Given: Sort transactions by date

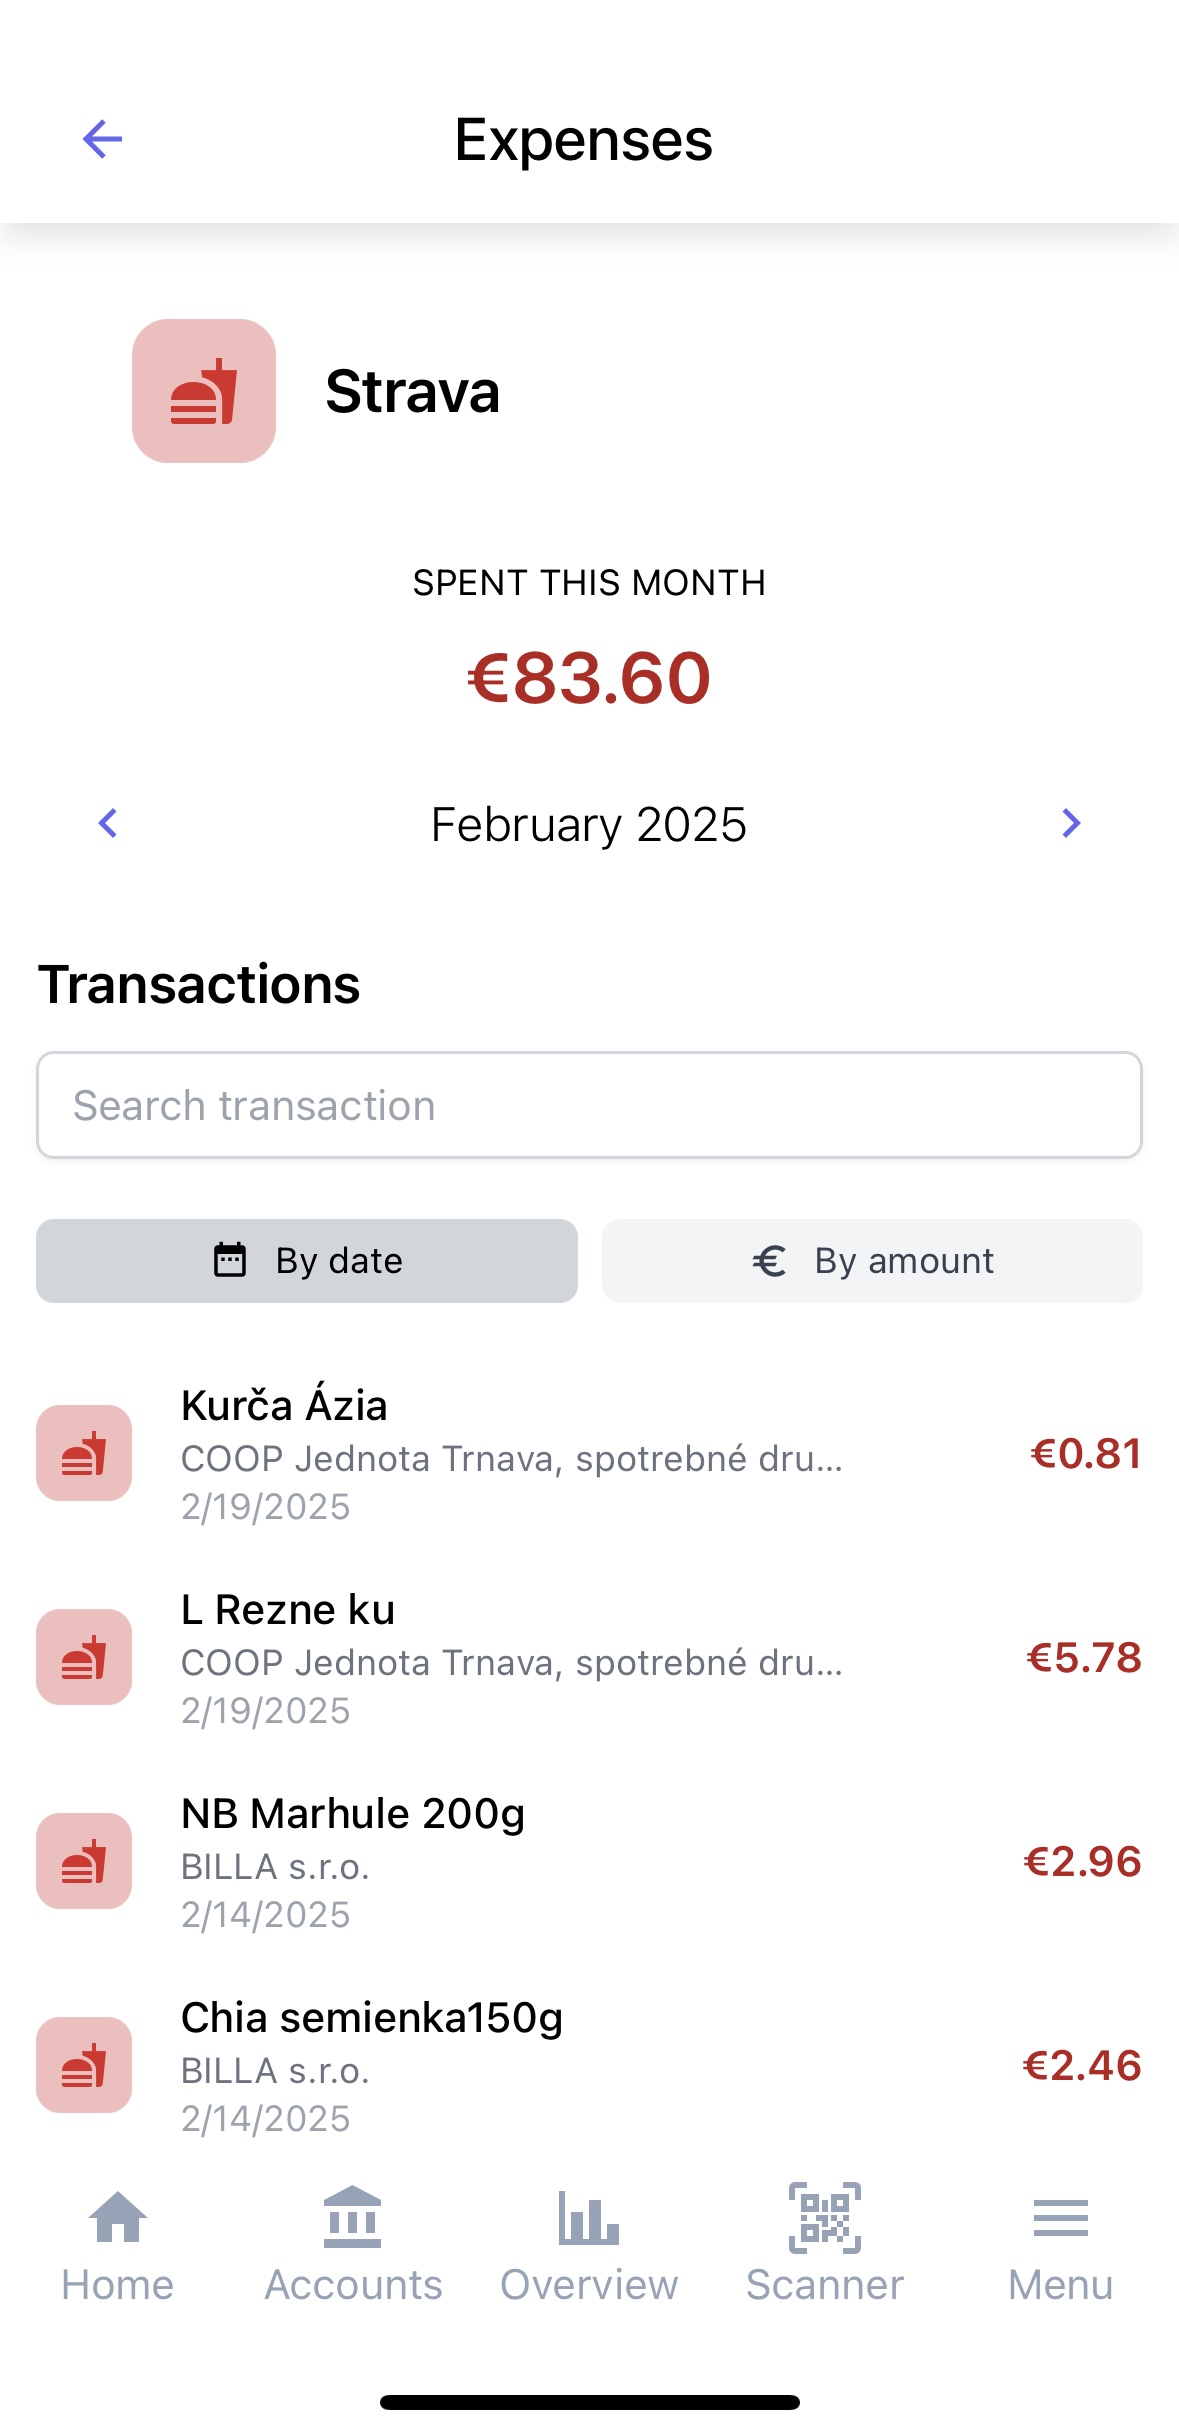Looking at the screenshot, I should pos(307,1261).
